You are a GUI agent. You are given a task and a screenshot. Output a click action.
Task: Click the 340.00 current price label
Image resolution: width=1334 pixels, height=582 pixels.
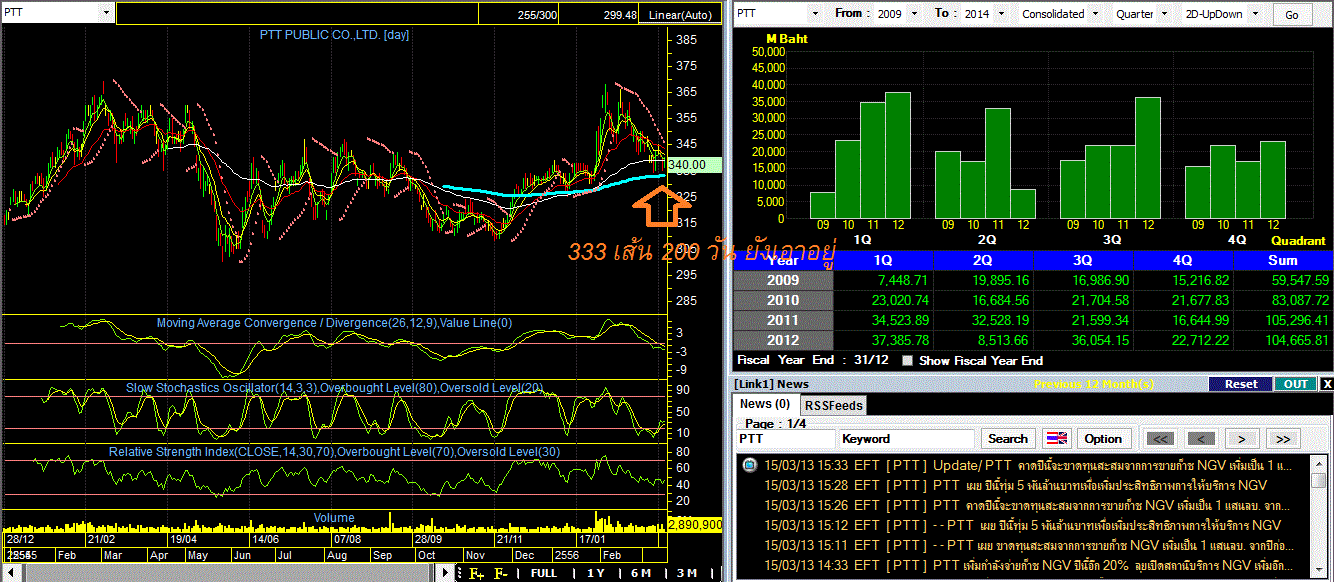(693, 164)
